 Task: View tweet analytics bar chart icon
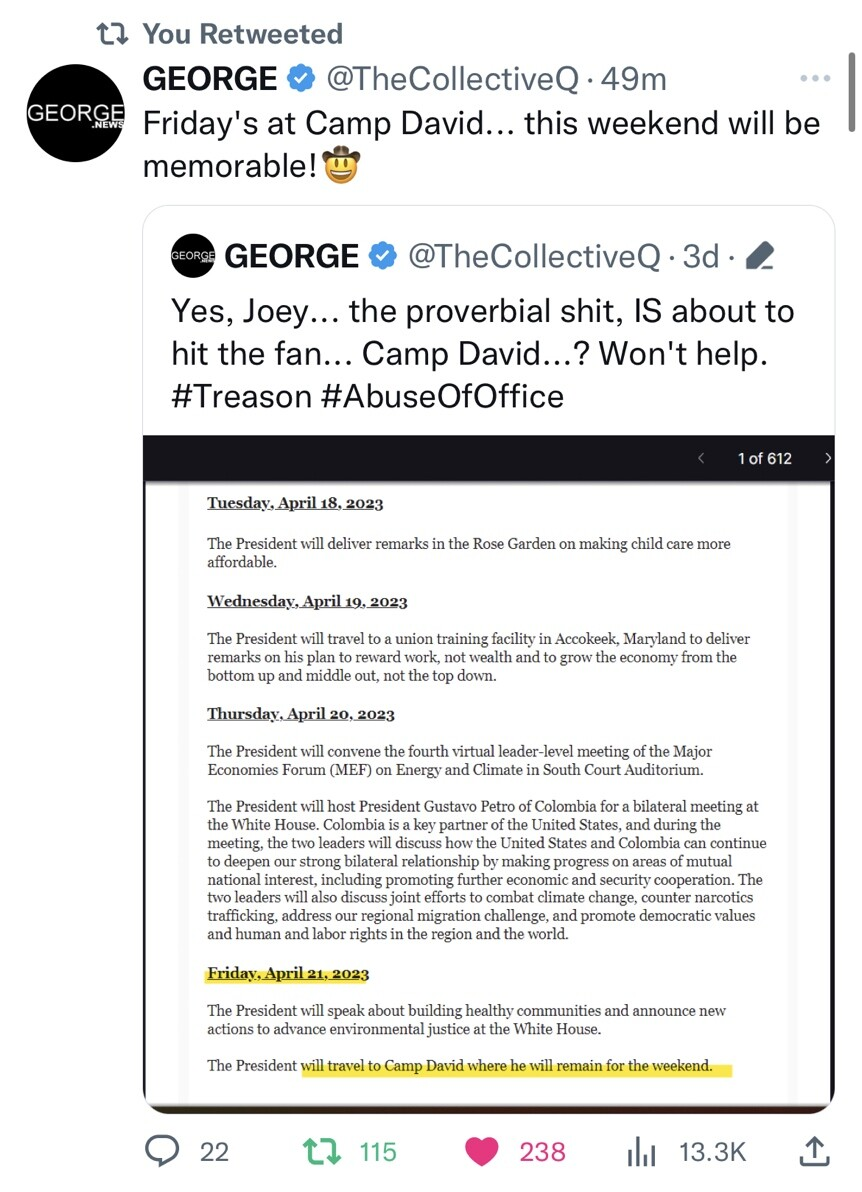(x=641, y=1152)
